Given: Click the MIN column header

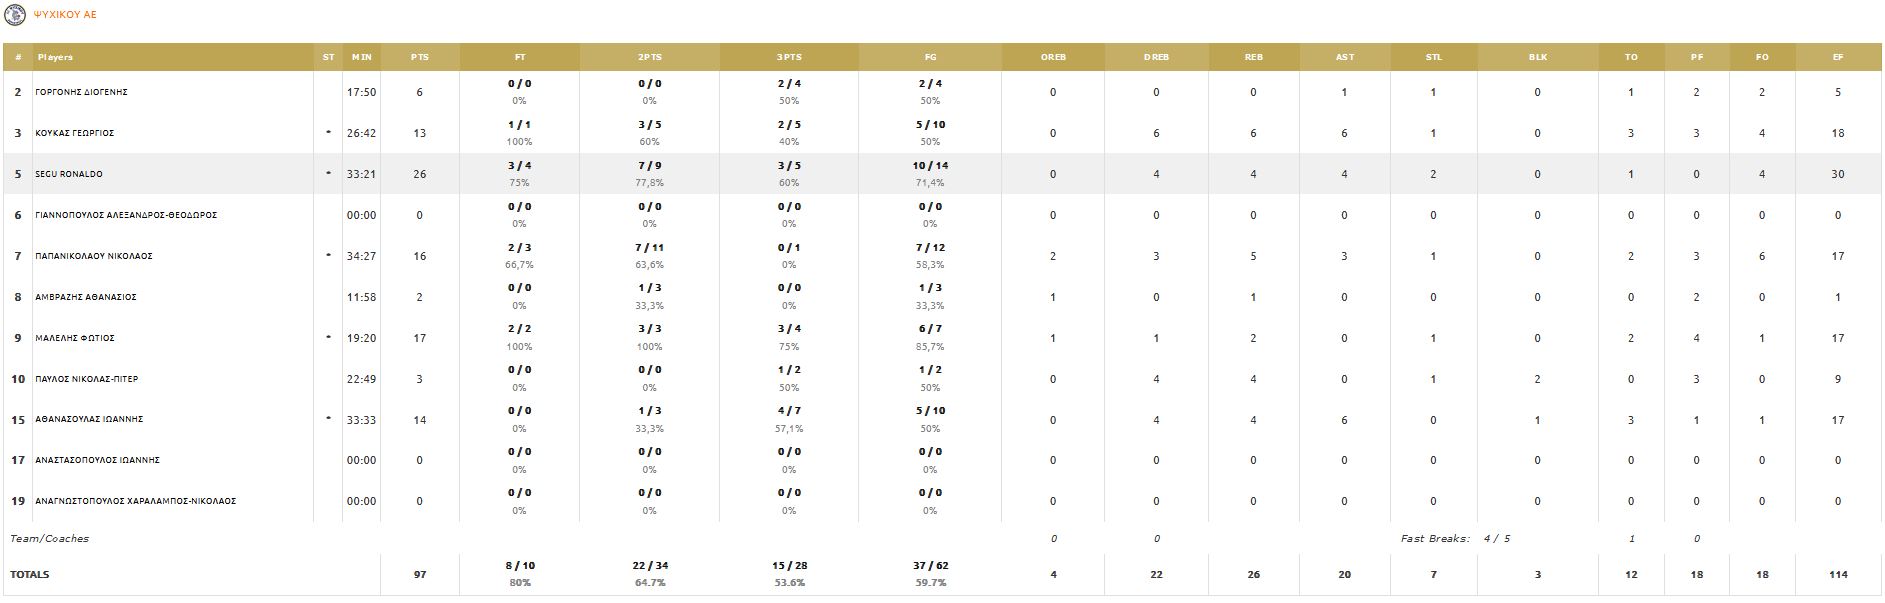Looking at the screenshot, I should point(361,57).
